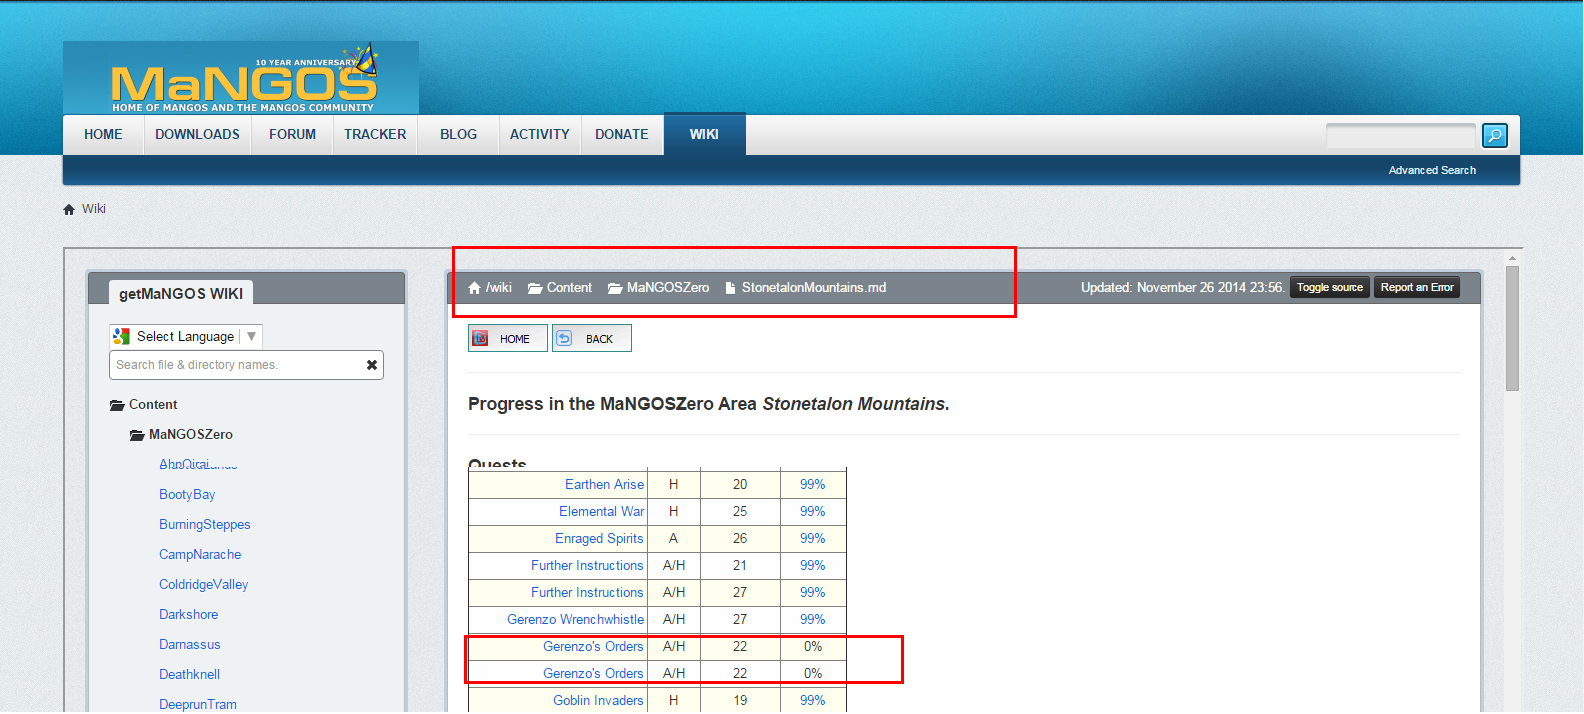The height and width of the screenshot is (714, 1584).
Task: Click the BACK button above the article
Action: (592, 338)
